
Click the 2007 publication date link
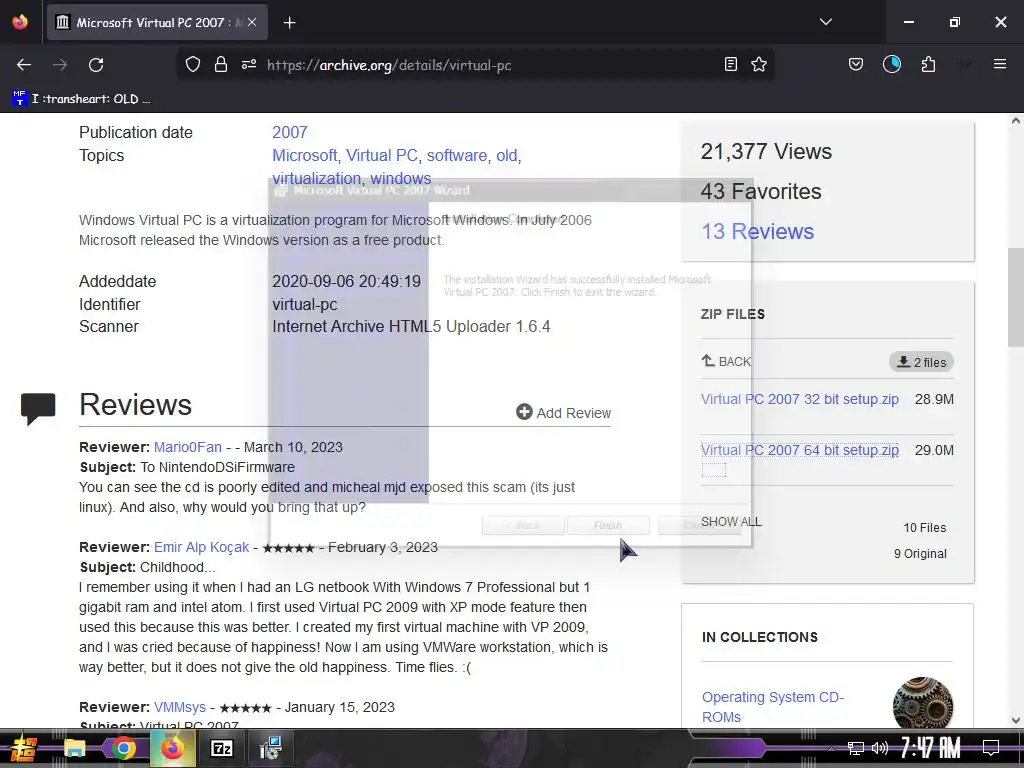click(289, 133)
